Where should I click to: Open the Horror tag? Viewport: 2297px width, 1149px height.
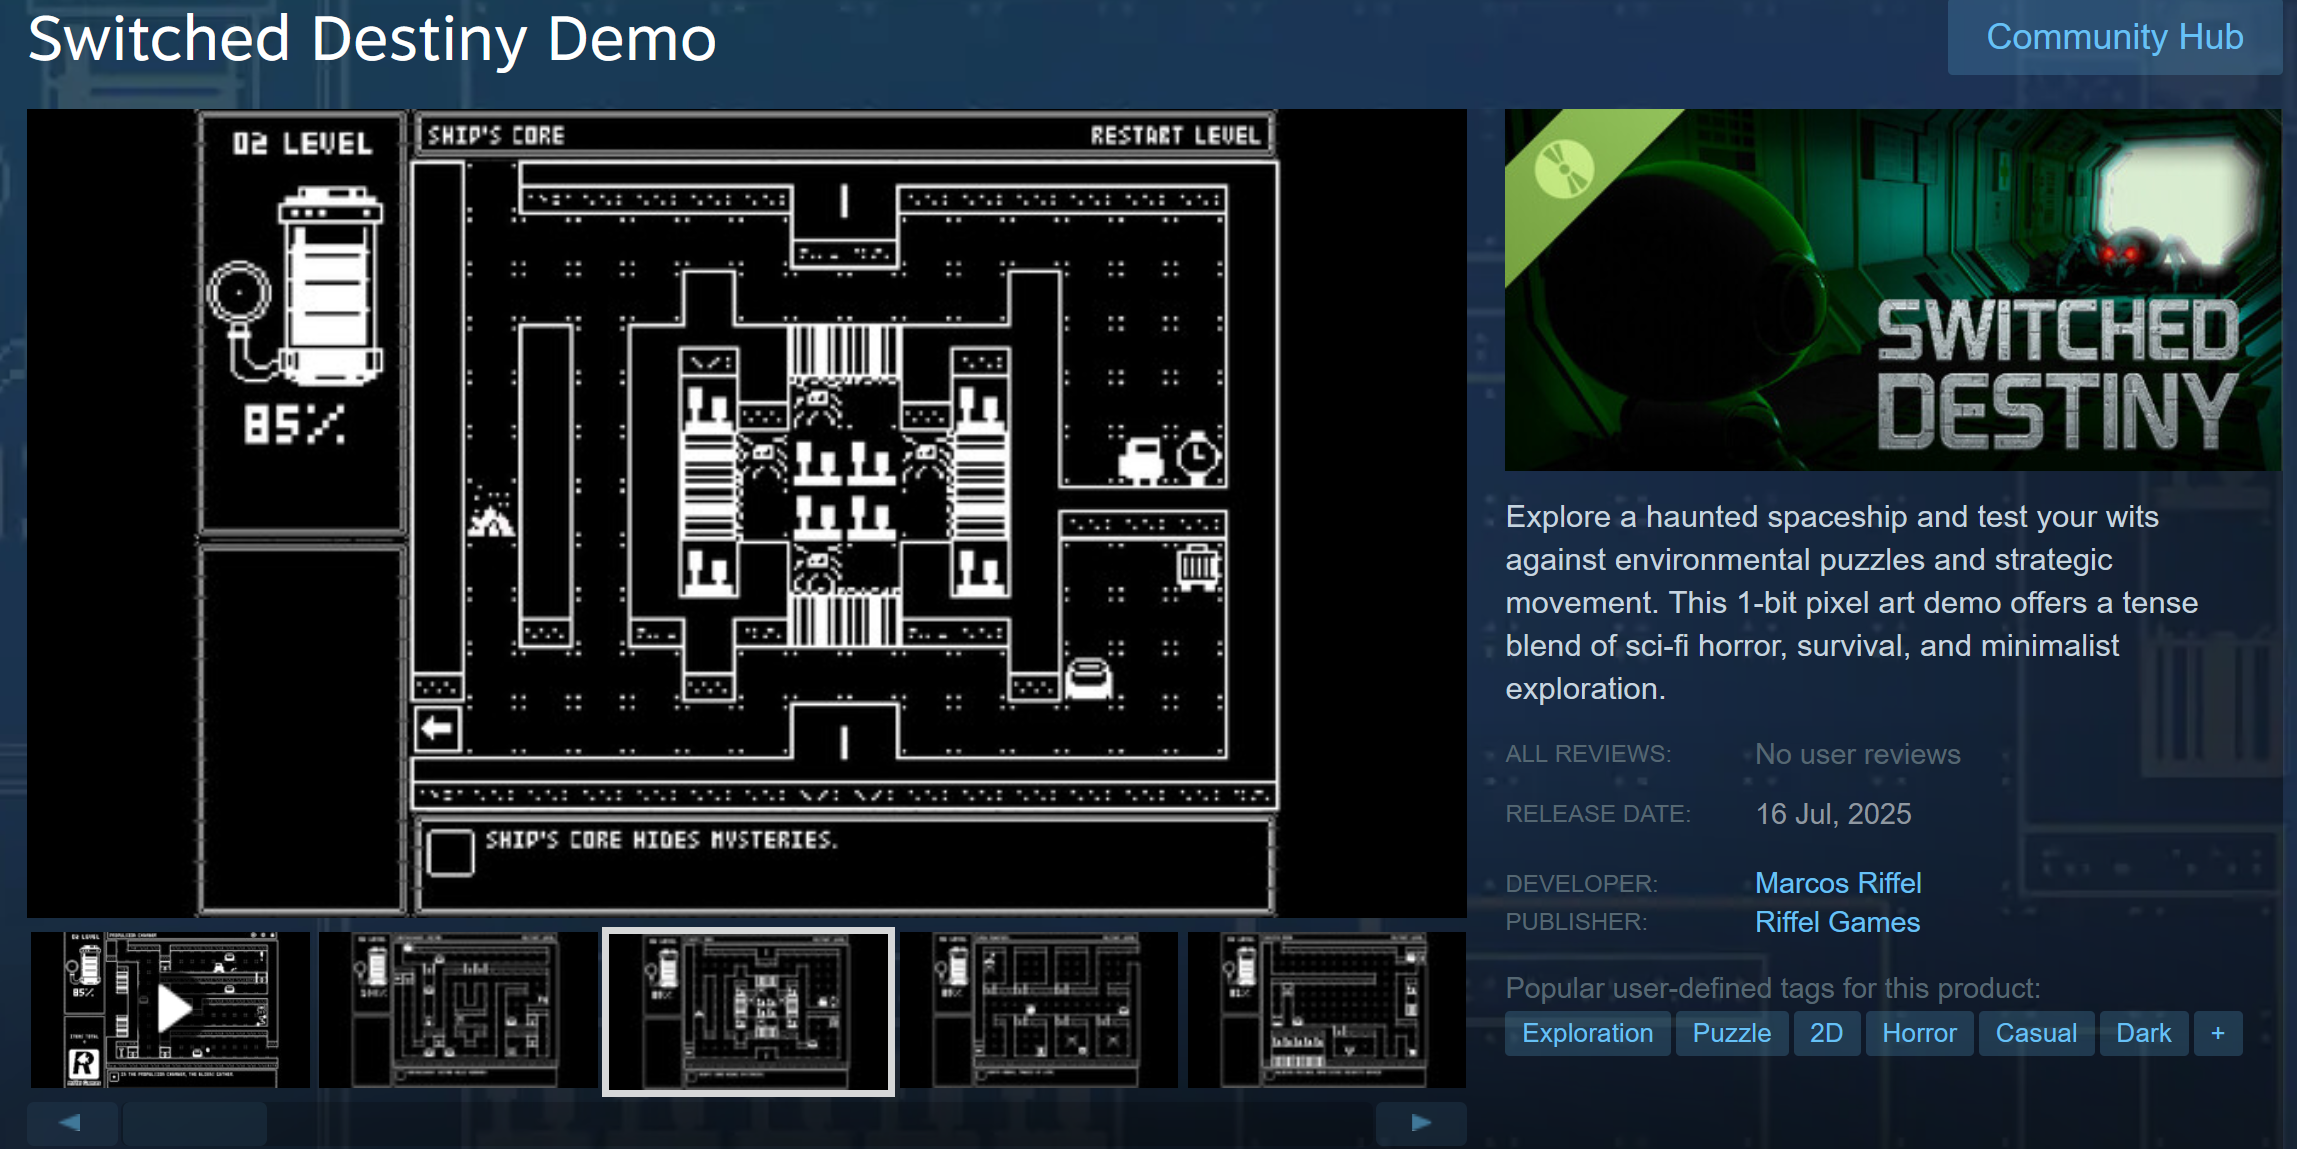click(1919, 1033)
